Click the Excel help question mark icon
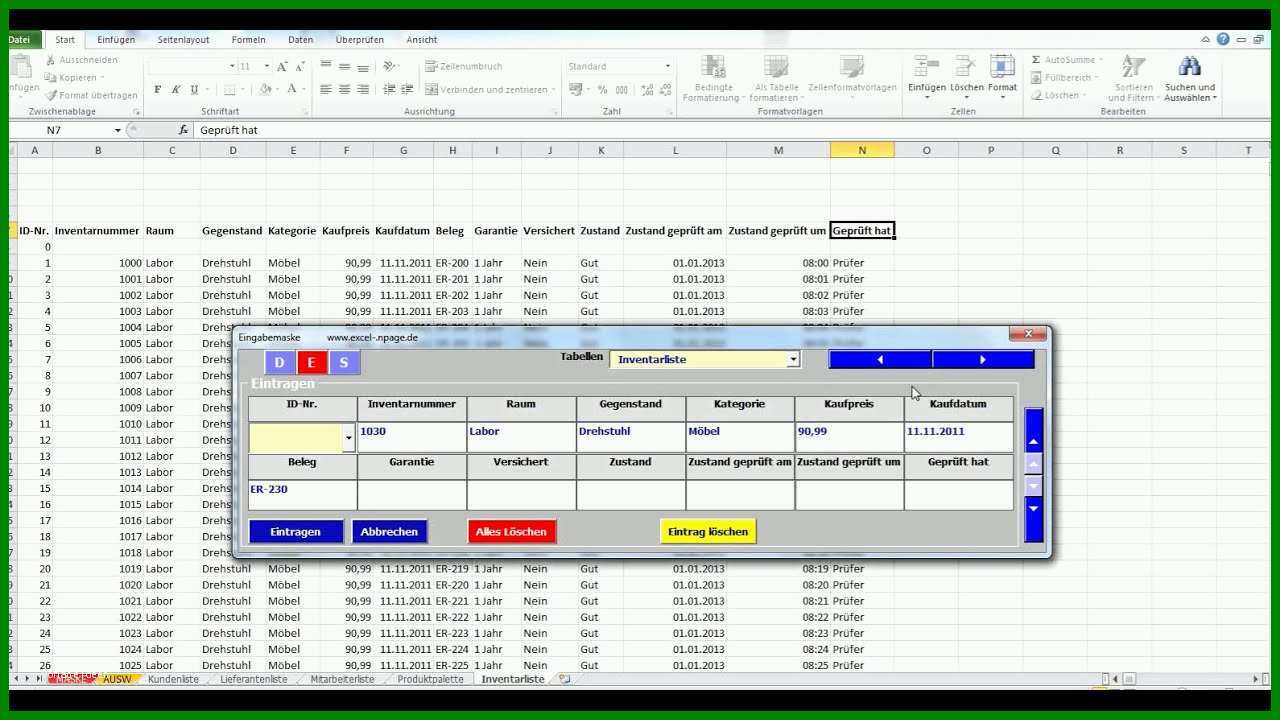The image size is (1280, 720). coord(1223,40)
